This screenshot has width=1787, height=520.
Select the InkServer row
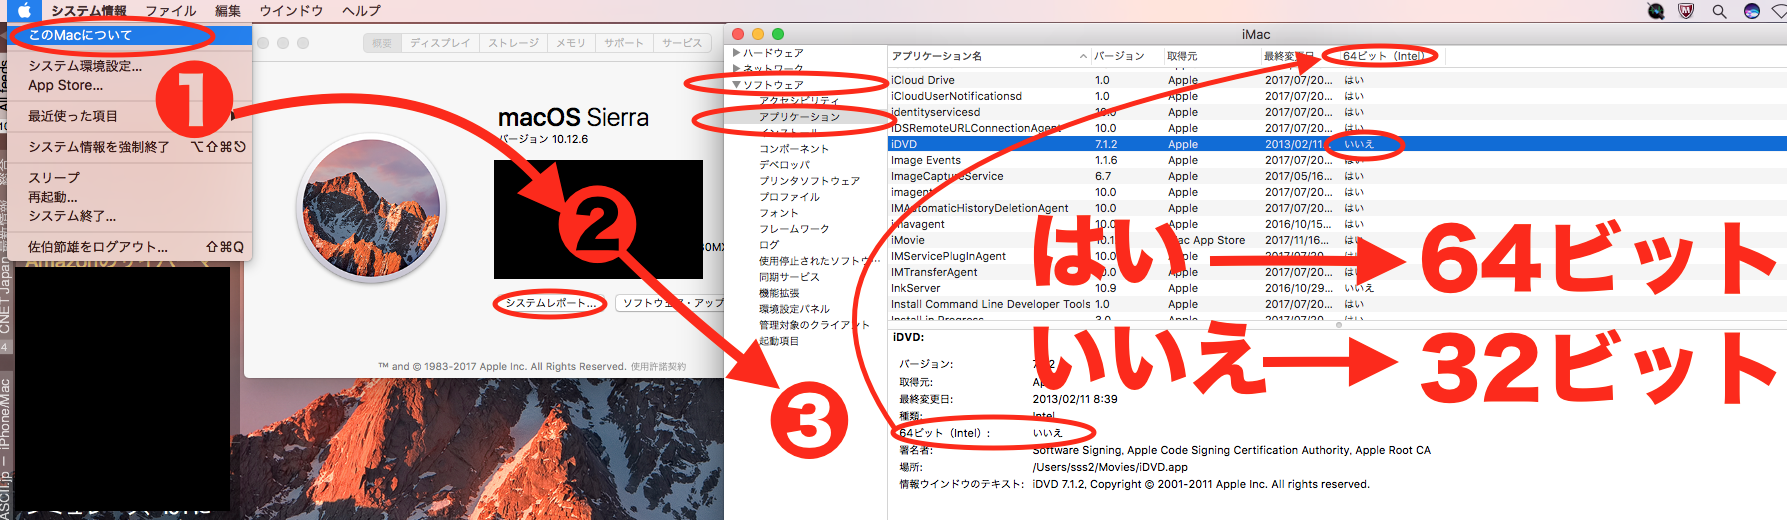(1337, 288)
